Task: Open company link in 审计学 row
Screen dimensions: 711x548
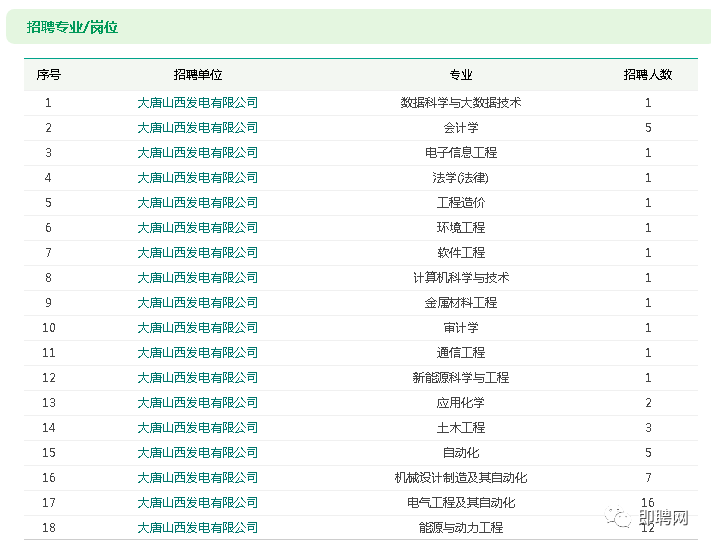Action: [x=198, y=328]
